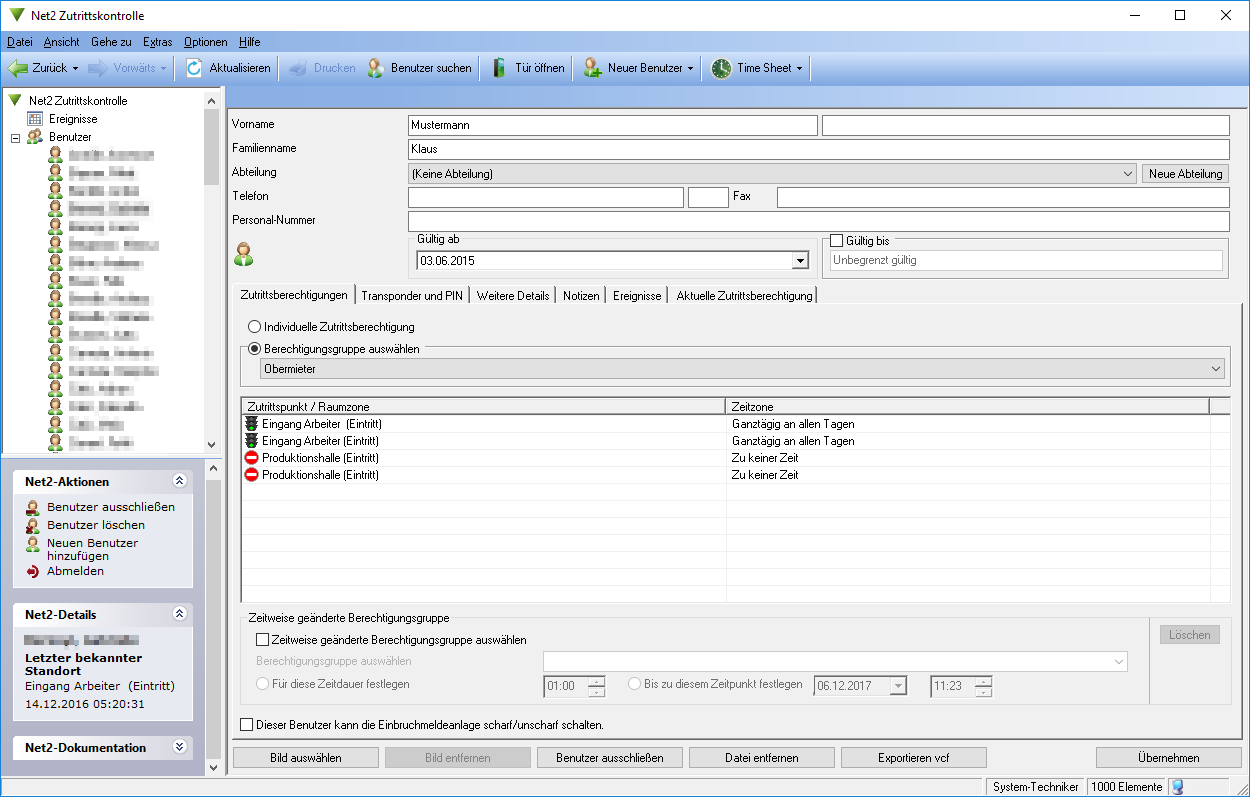Click the Abmelden action icon

pos(33,572)
